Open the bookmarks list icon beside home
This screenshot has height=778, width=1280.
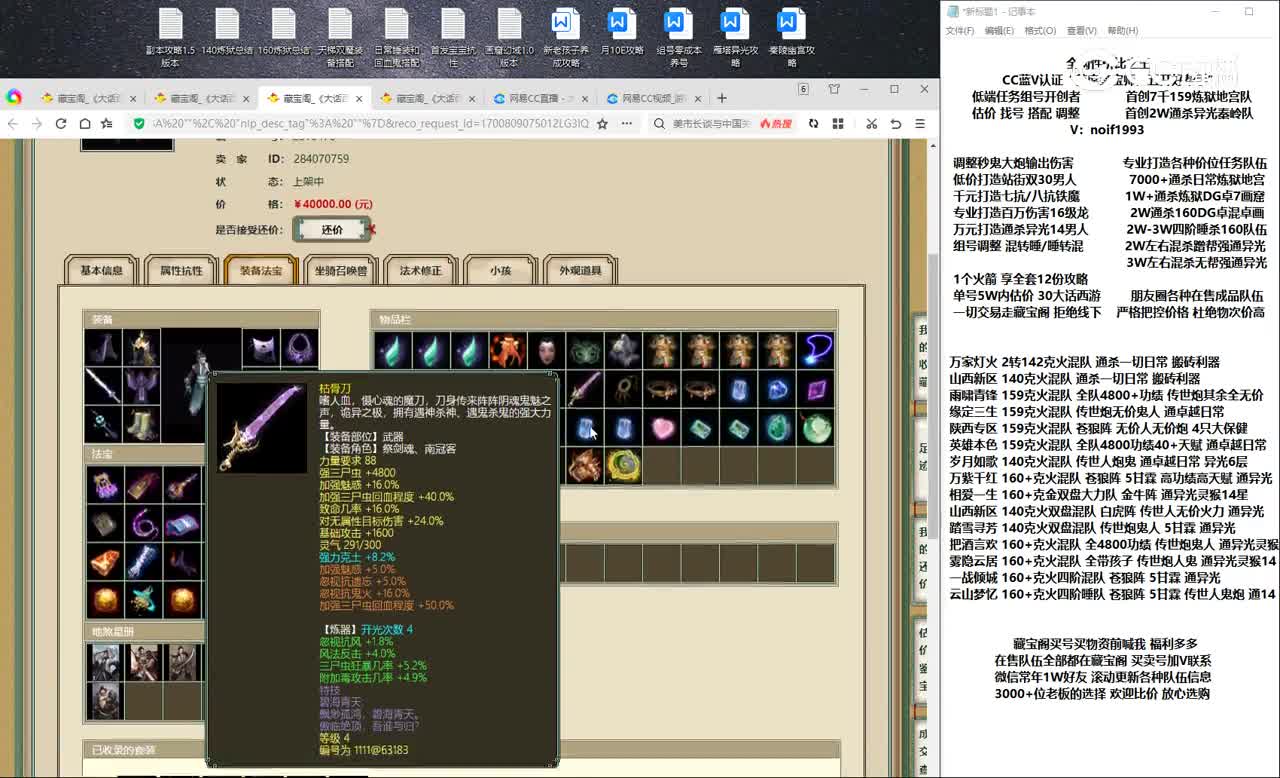click(108, 123)
